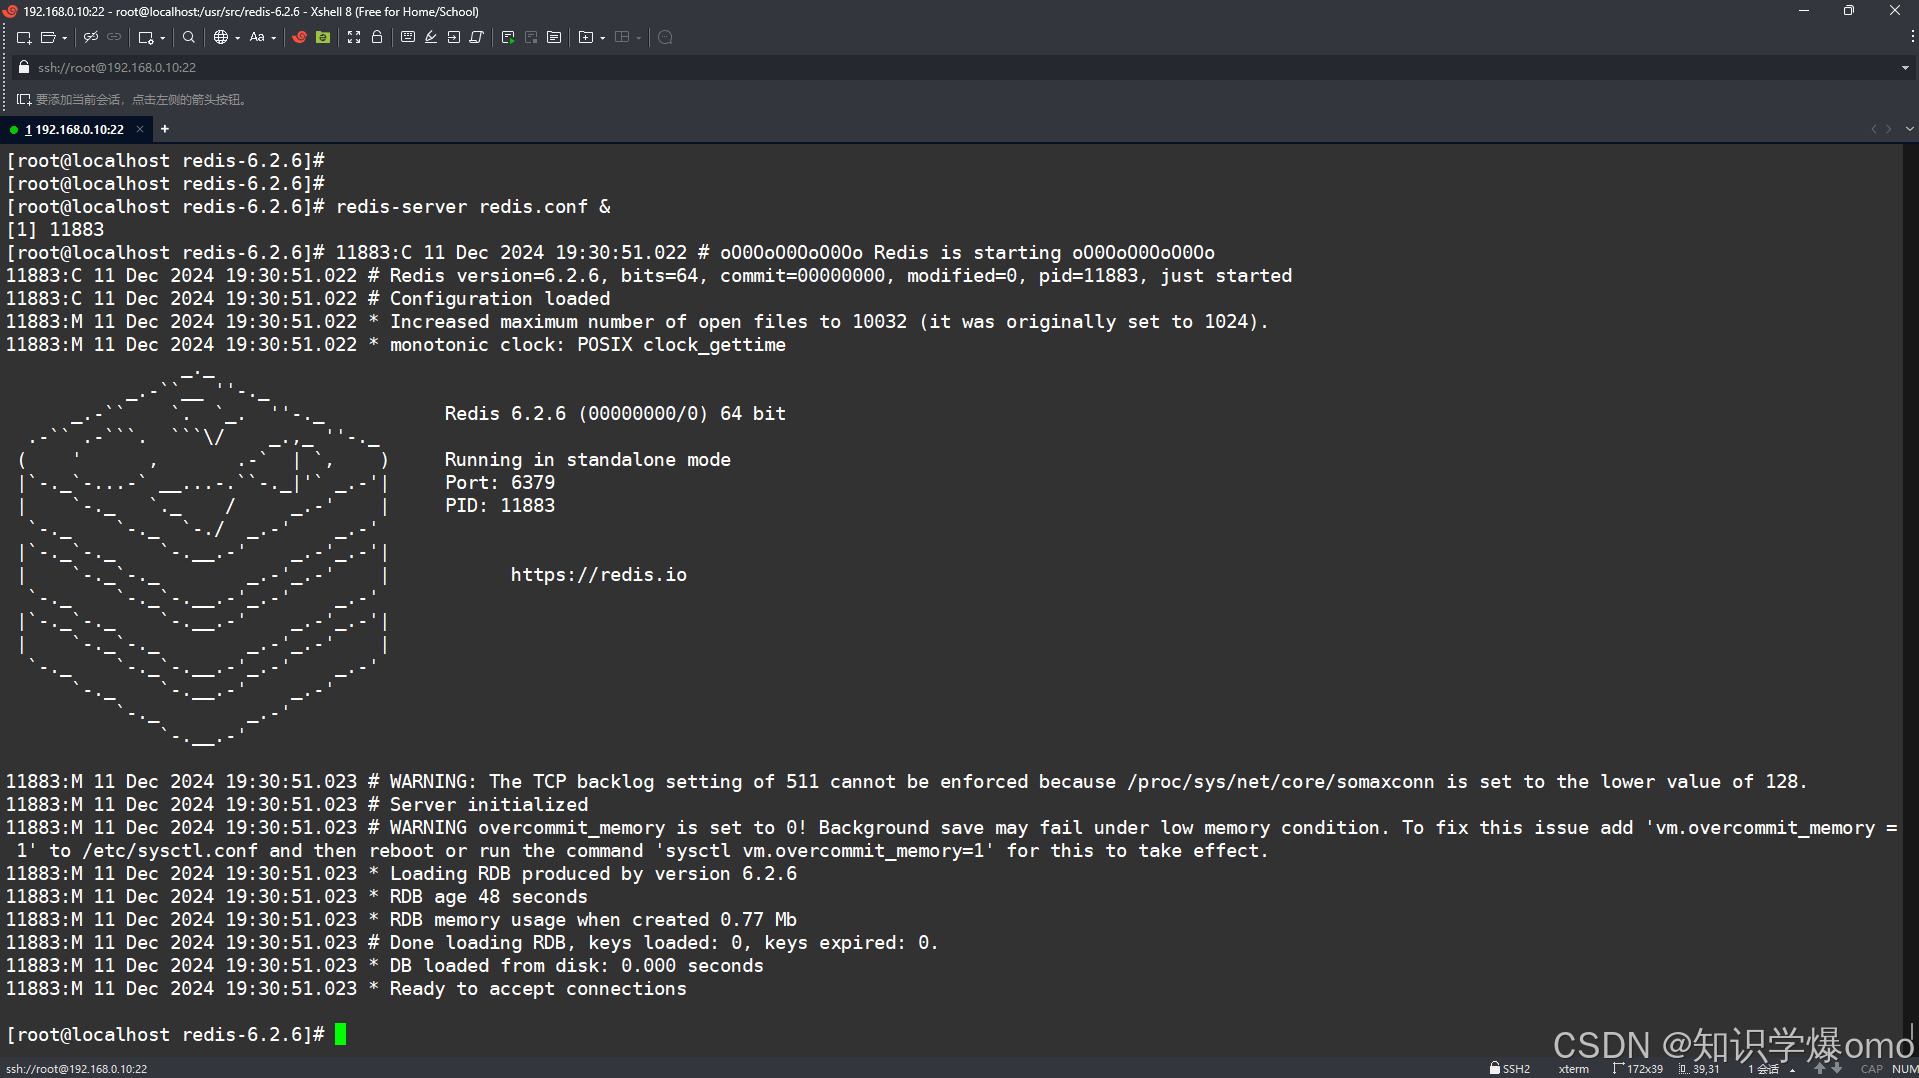Click the status bar up arrow icon
The height and width of the screenshot is (1078, 1919).
tap(1819, 1069)
